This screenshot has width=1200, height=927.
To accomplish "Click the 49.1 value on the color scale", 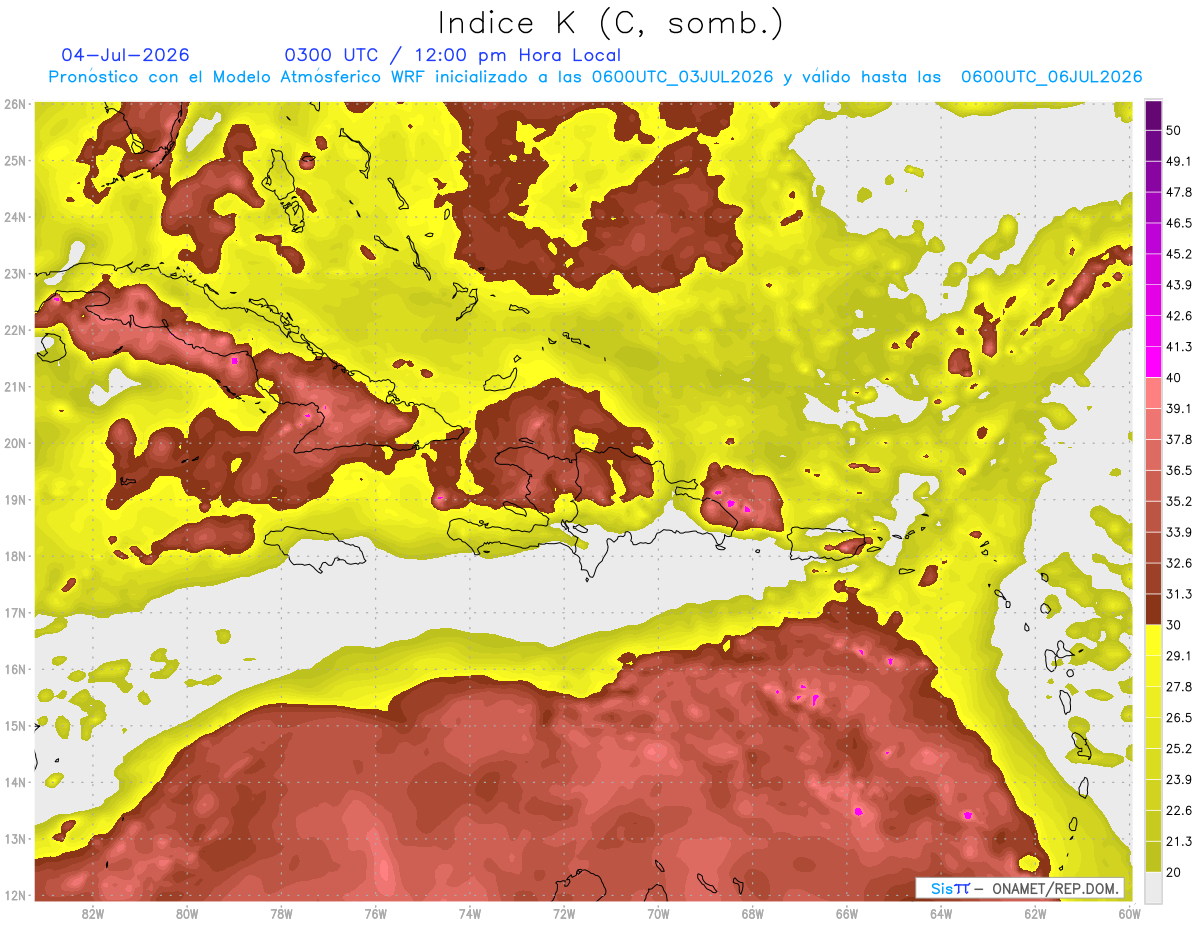I will pyautogui.click(x=1179, y=162).
